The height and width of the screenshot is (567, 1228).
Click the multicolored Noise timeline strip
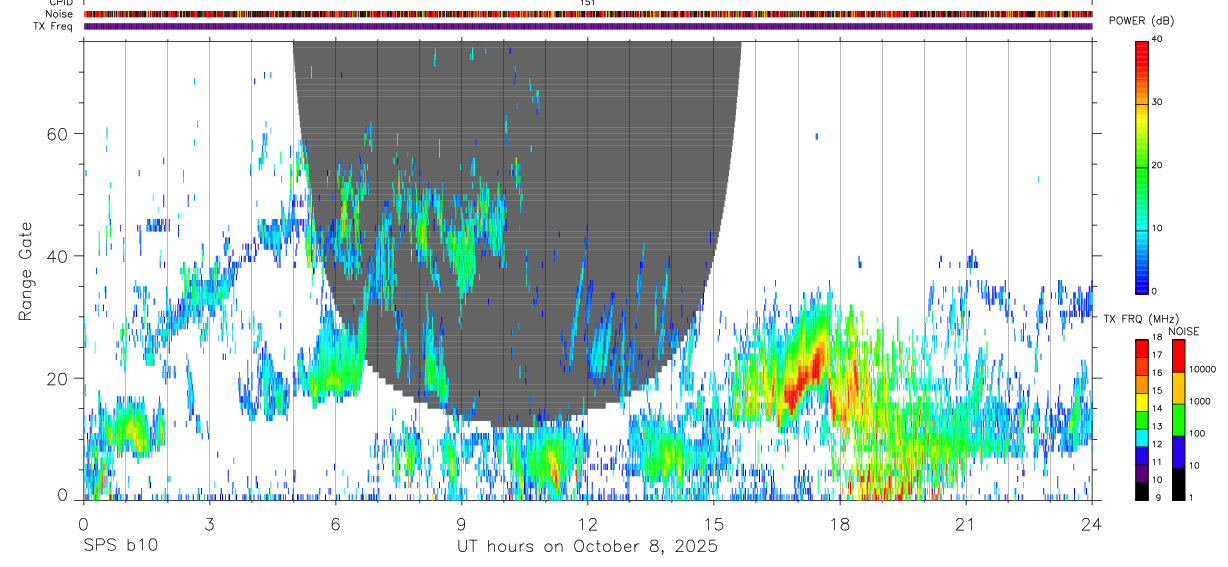point(588,14)
